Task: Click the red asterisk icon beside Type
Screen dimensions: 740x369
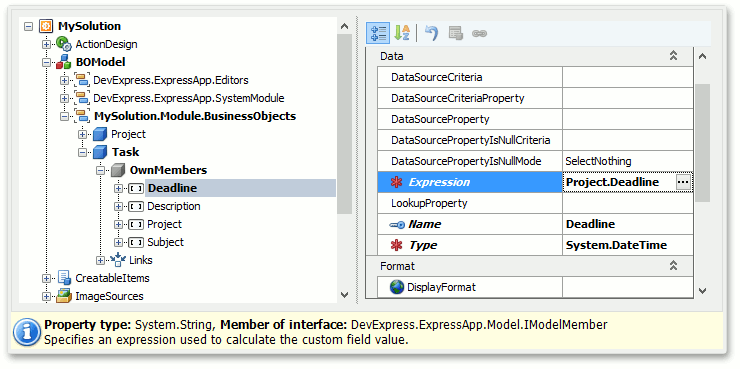Action: pyautogui.click(x=397, y=245)
